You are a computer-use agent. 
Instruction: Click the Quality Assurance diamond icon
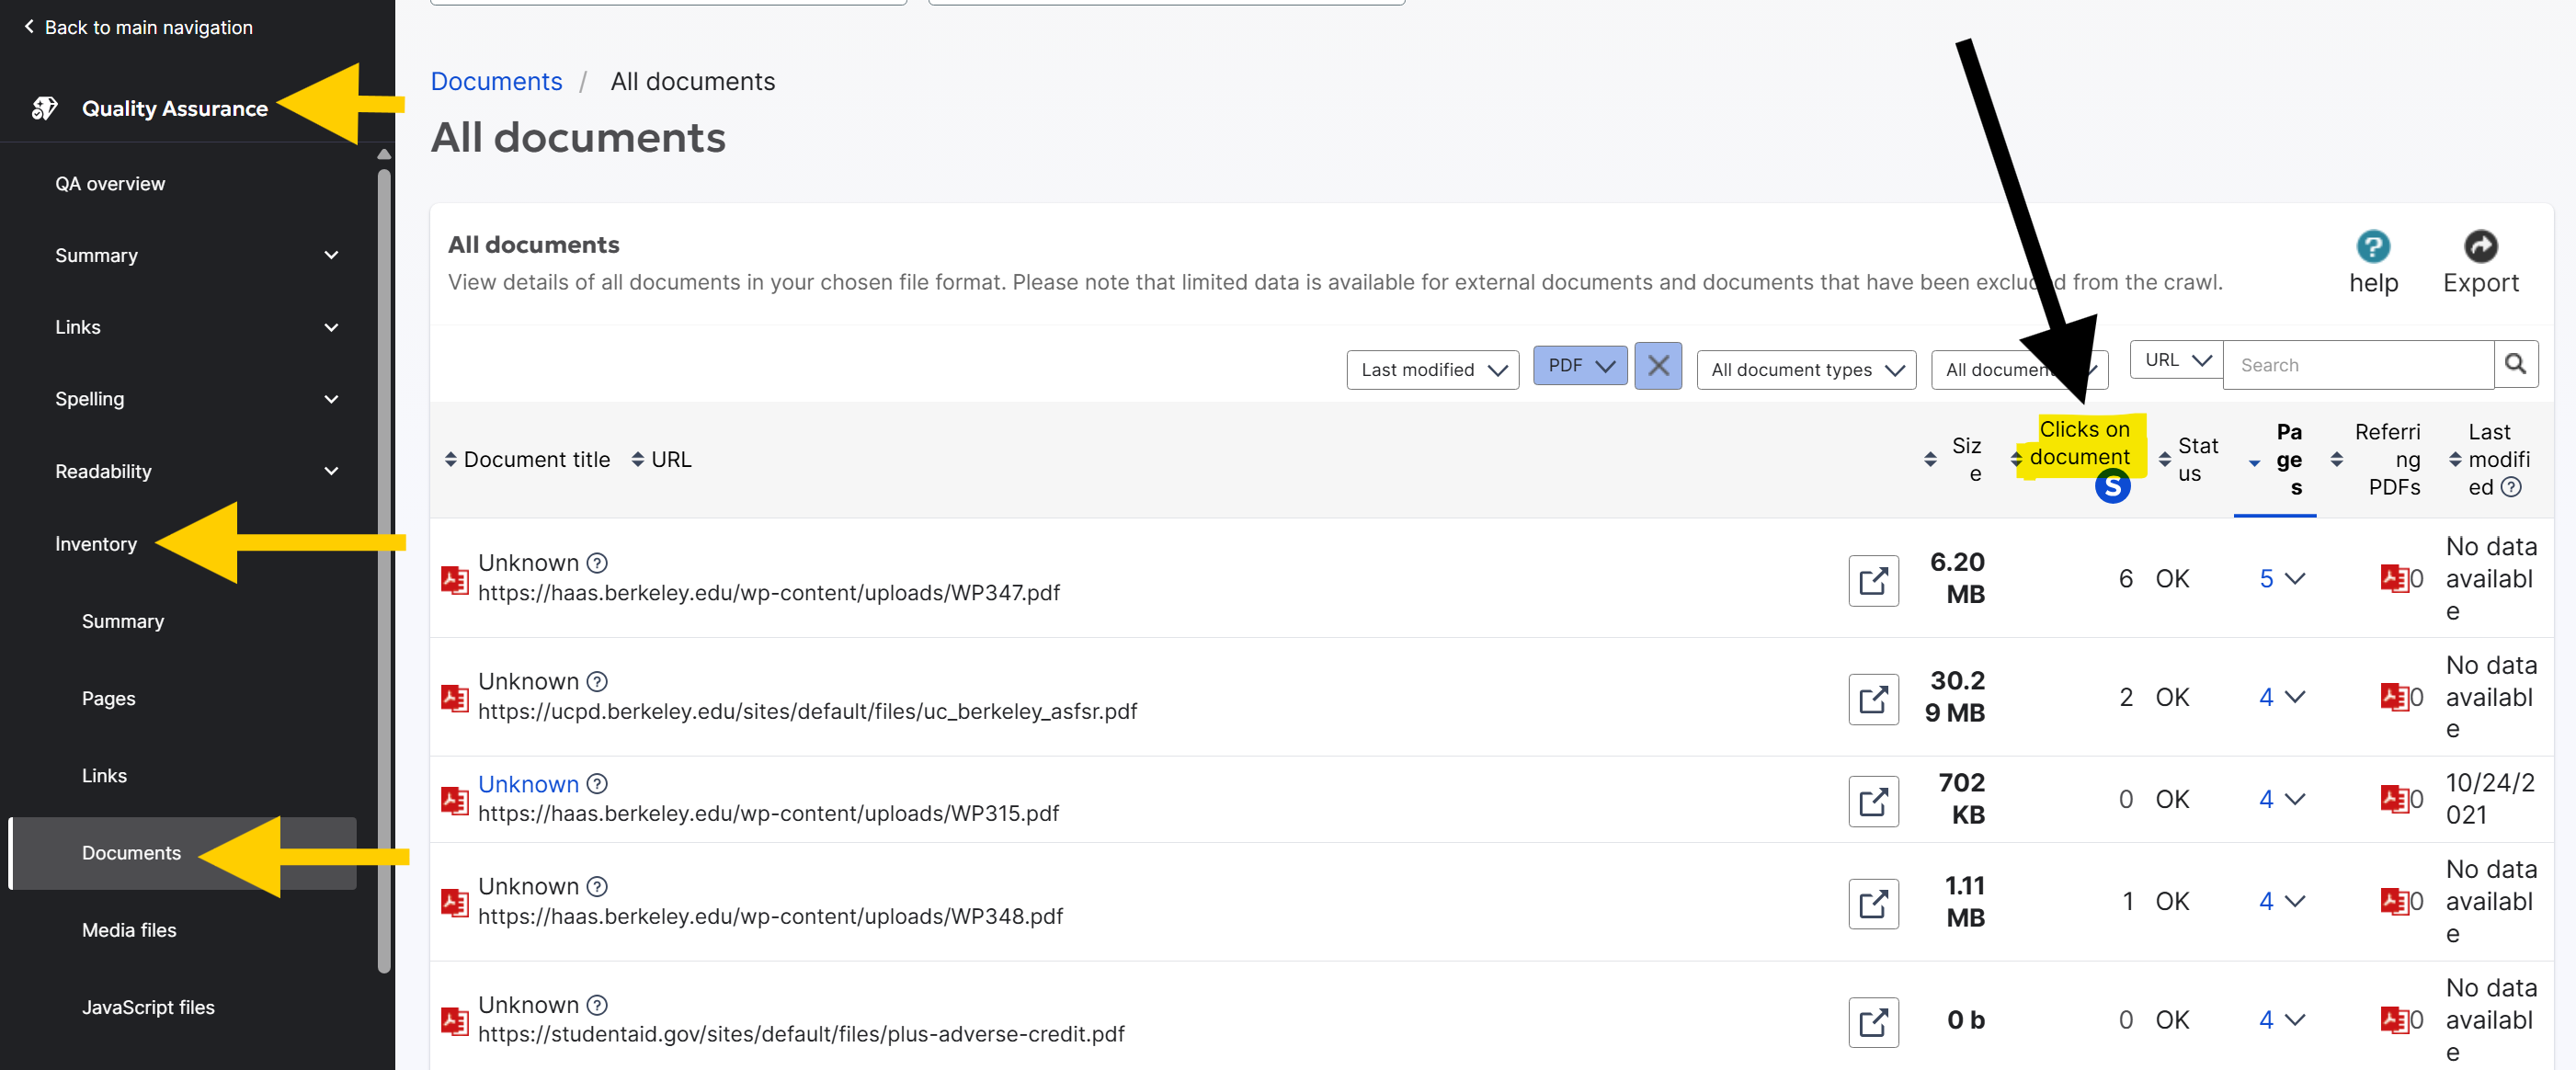(x=45, y=108)
